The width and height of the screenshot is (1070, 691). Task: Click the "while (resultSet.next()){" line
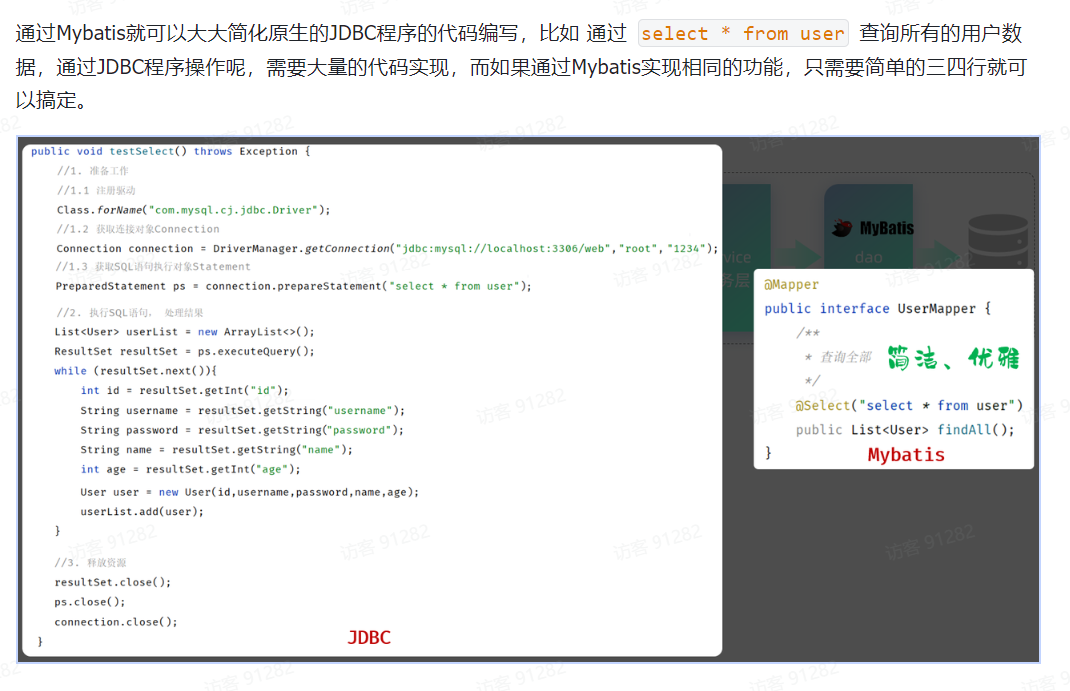click(x=135, y=371)
